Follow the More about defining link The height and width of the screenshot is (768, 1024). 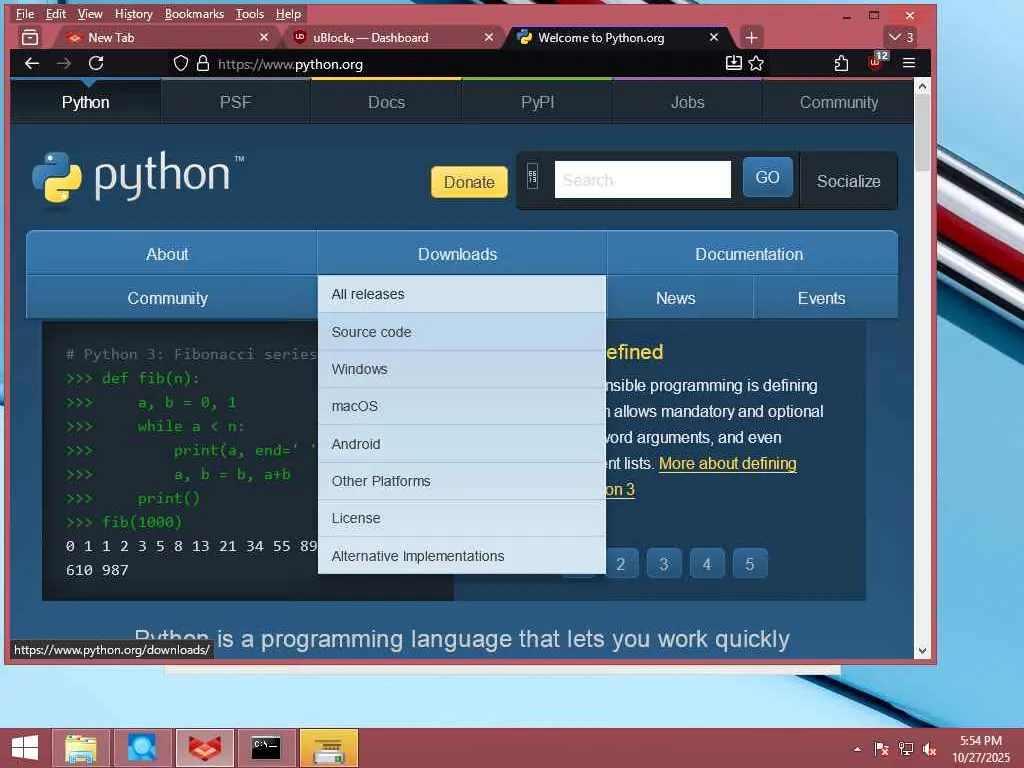coord(728,463)
